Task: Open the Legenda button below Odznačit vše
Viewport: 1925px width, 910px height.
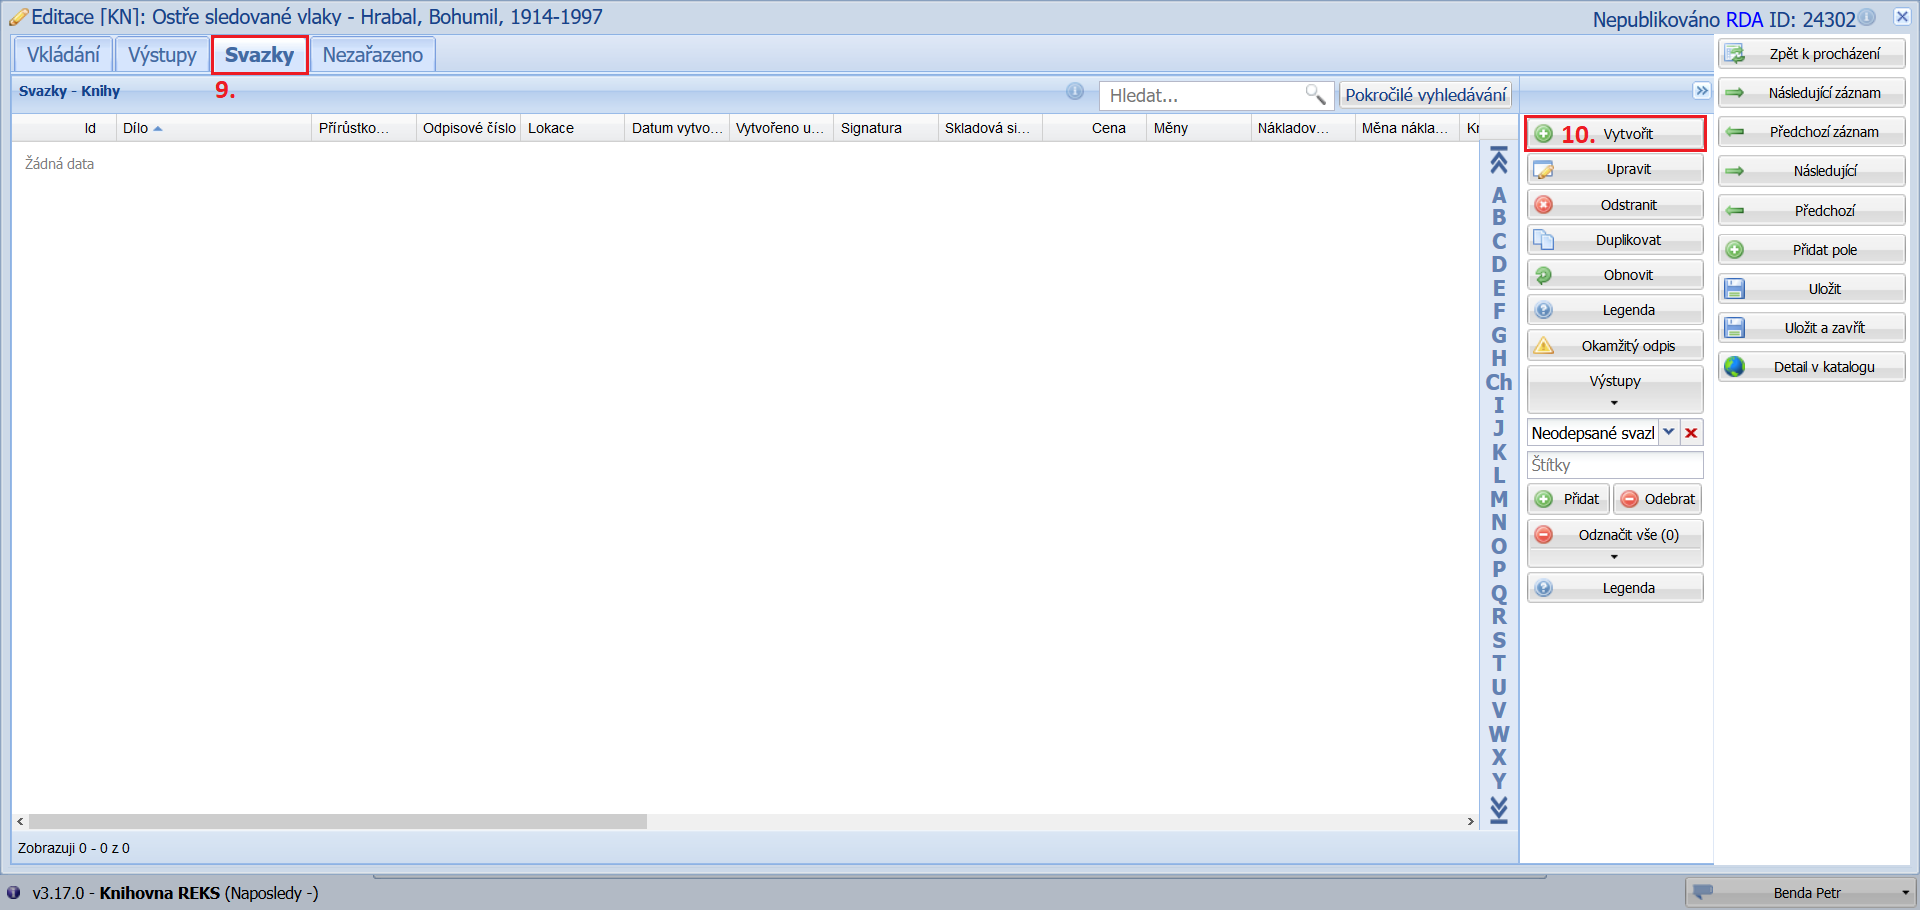Action: coord(1615,588)
